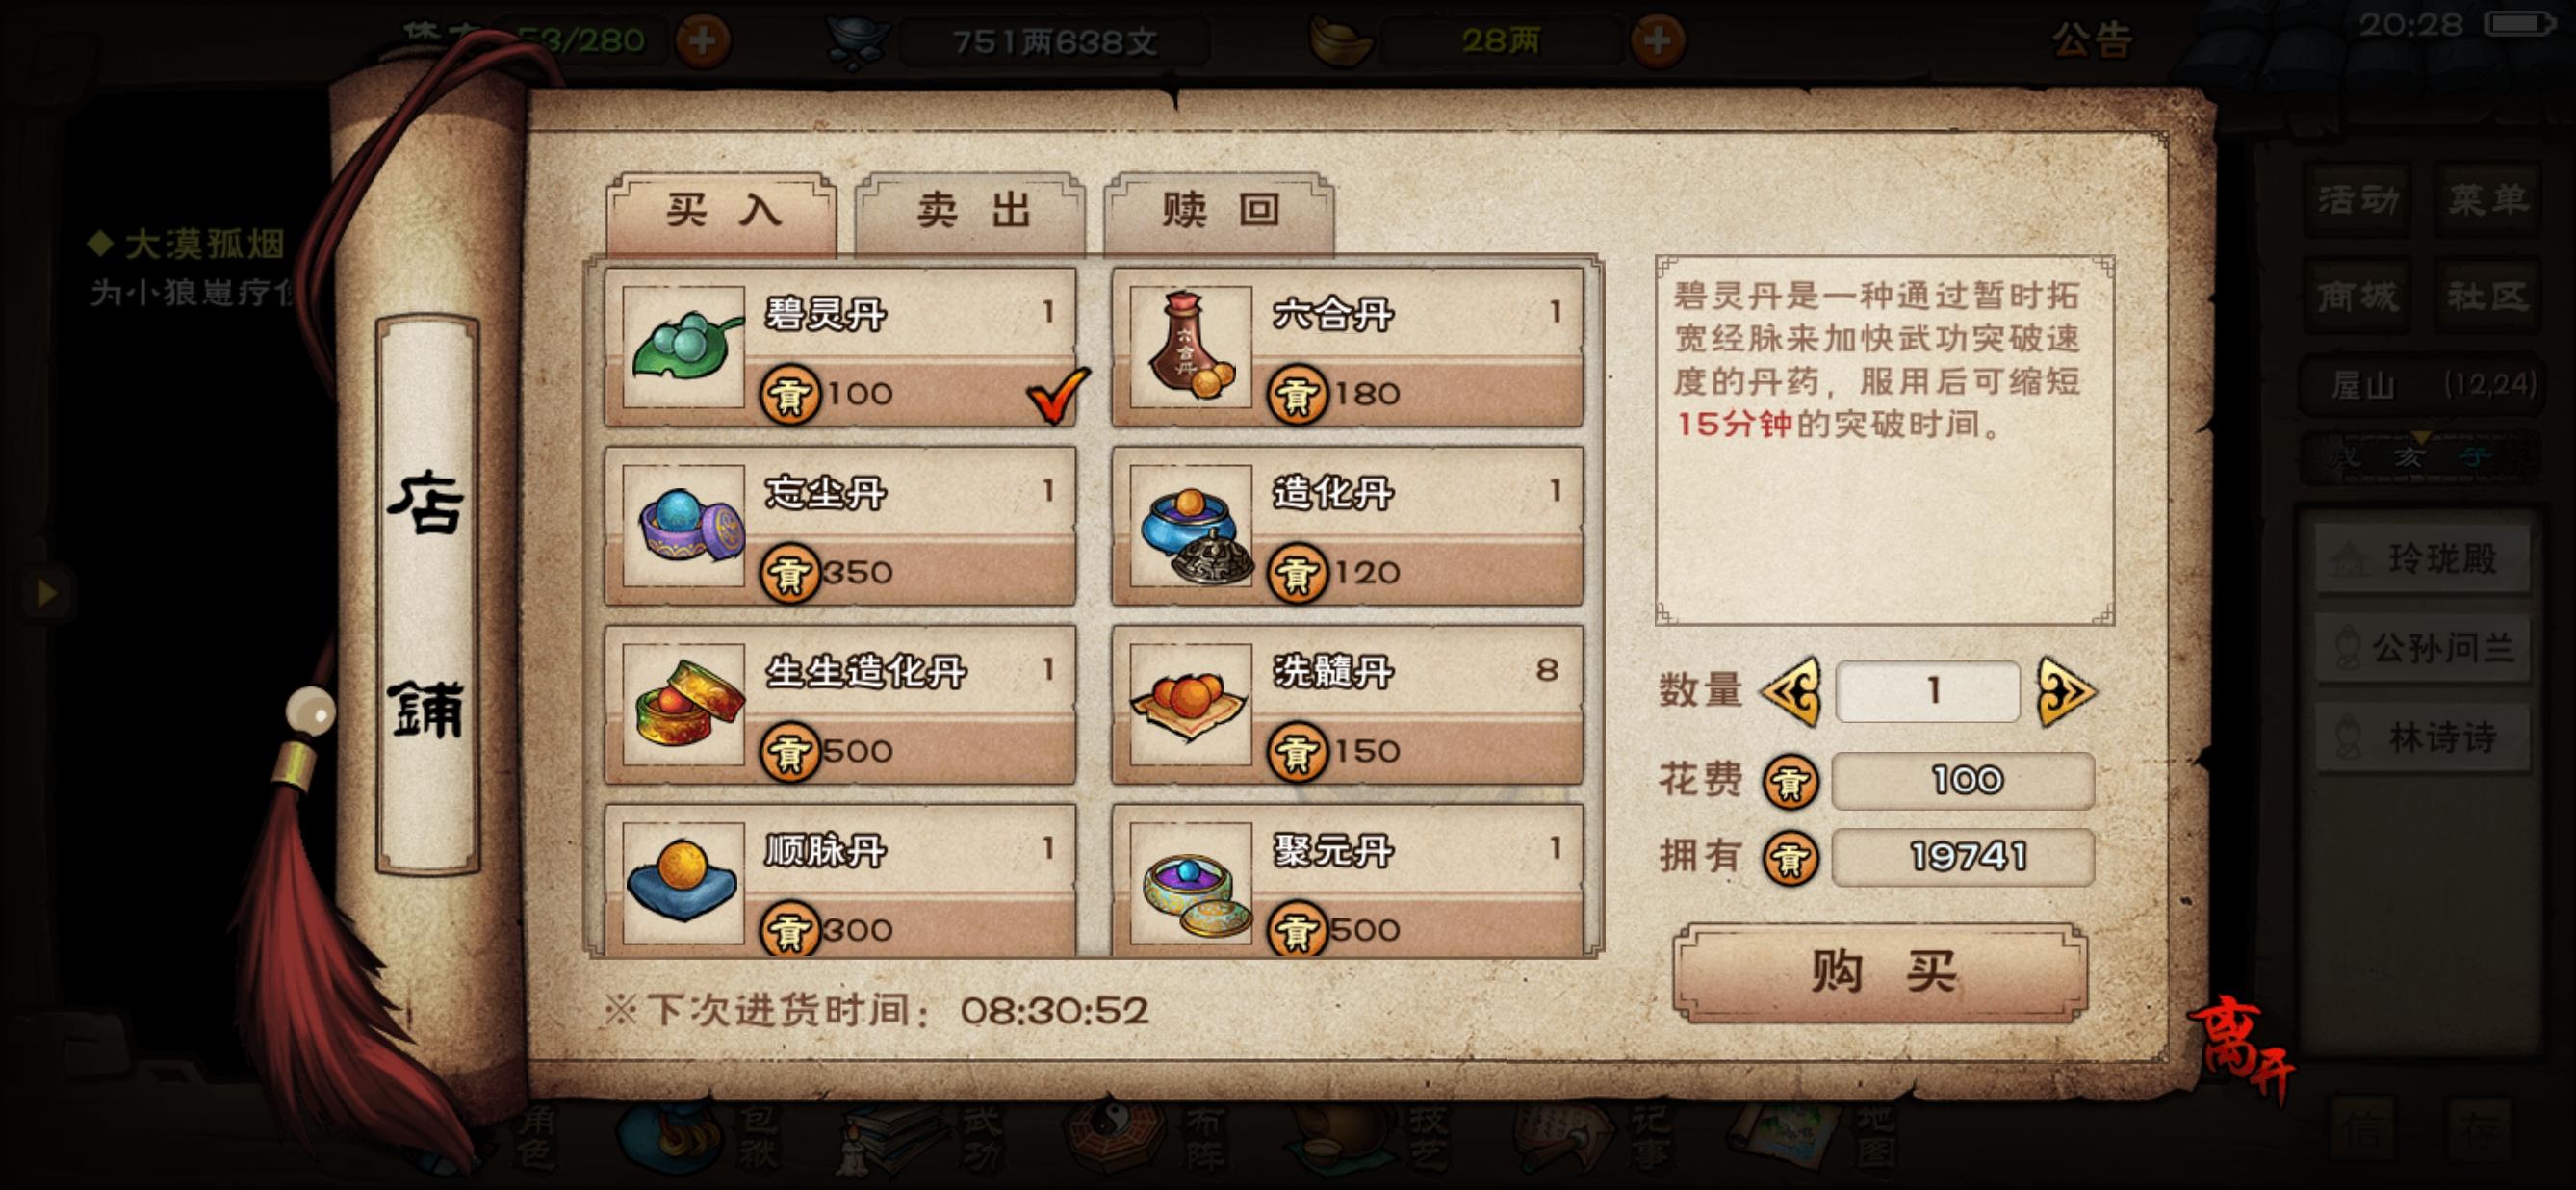Select the 生生造化丹 red box icon
Image resolution: width=2576 pixels, height=1190 pixels.
point(684,704)
